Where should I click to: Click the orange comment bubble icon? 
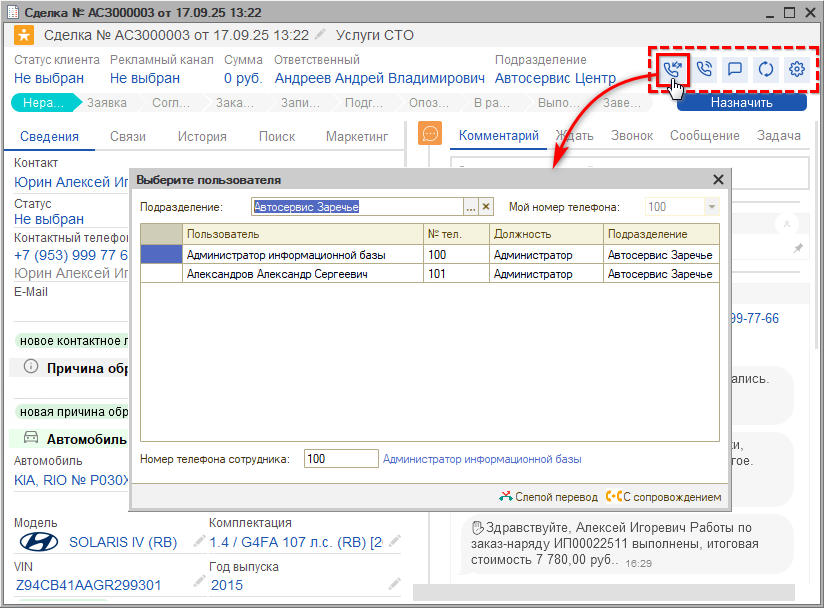(x=430, y=134)
